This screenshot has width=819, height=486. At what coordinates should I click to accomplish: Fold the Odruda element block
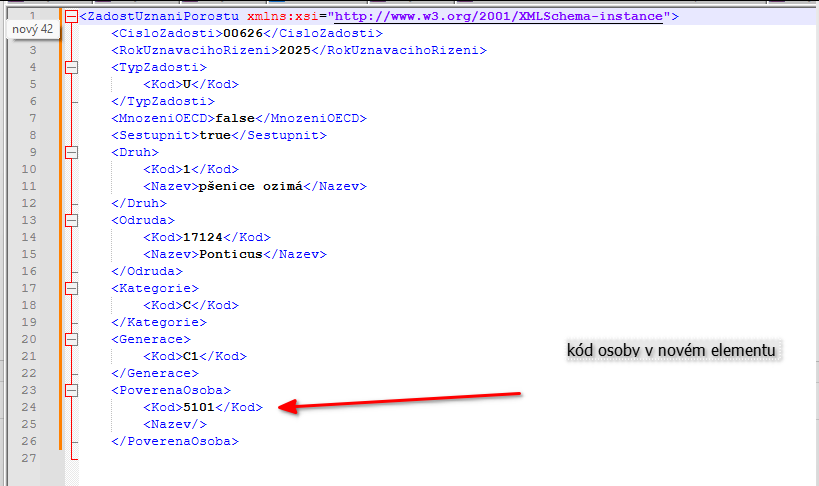point(70,220)
